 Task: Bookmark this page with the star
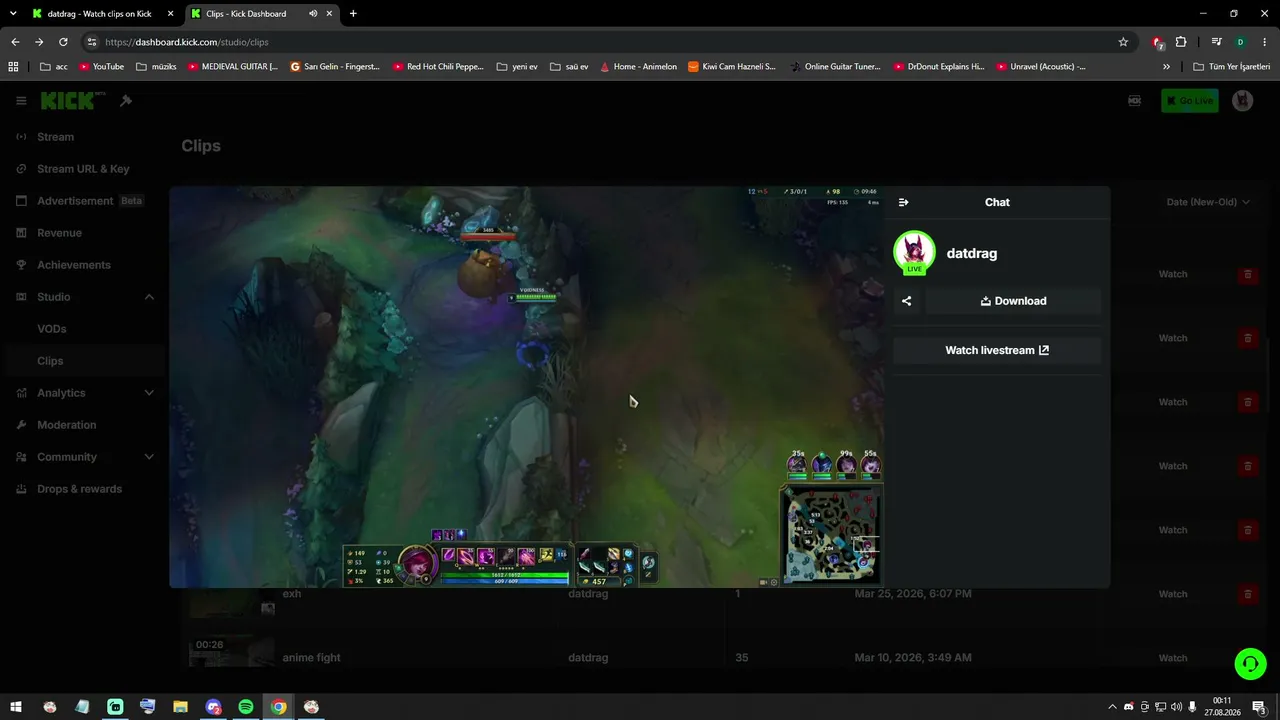click(1123, 42)
